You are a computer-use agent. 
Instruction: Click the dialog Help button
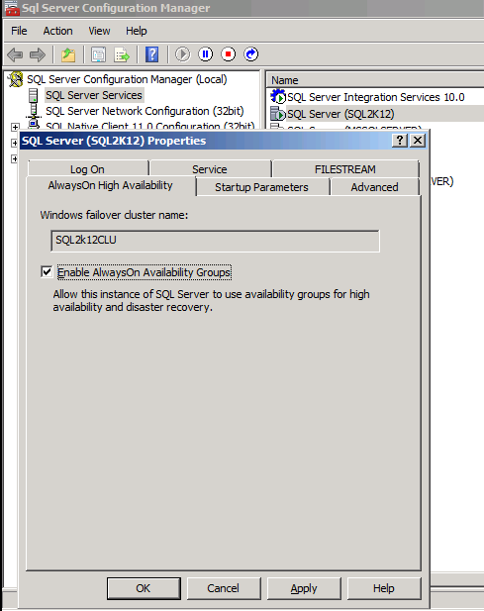[x=384, y=588]
